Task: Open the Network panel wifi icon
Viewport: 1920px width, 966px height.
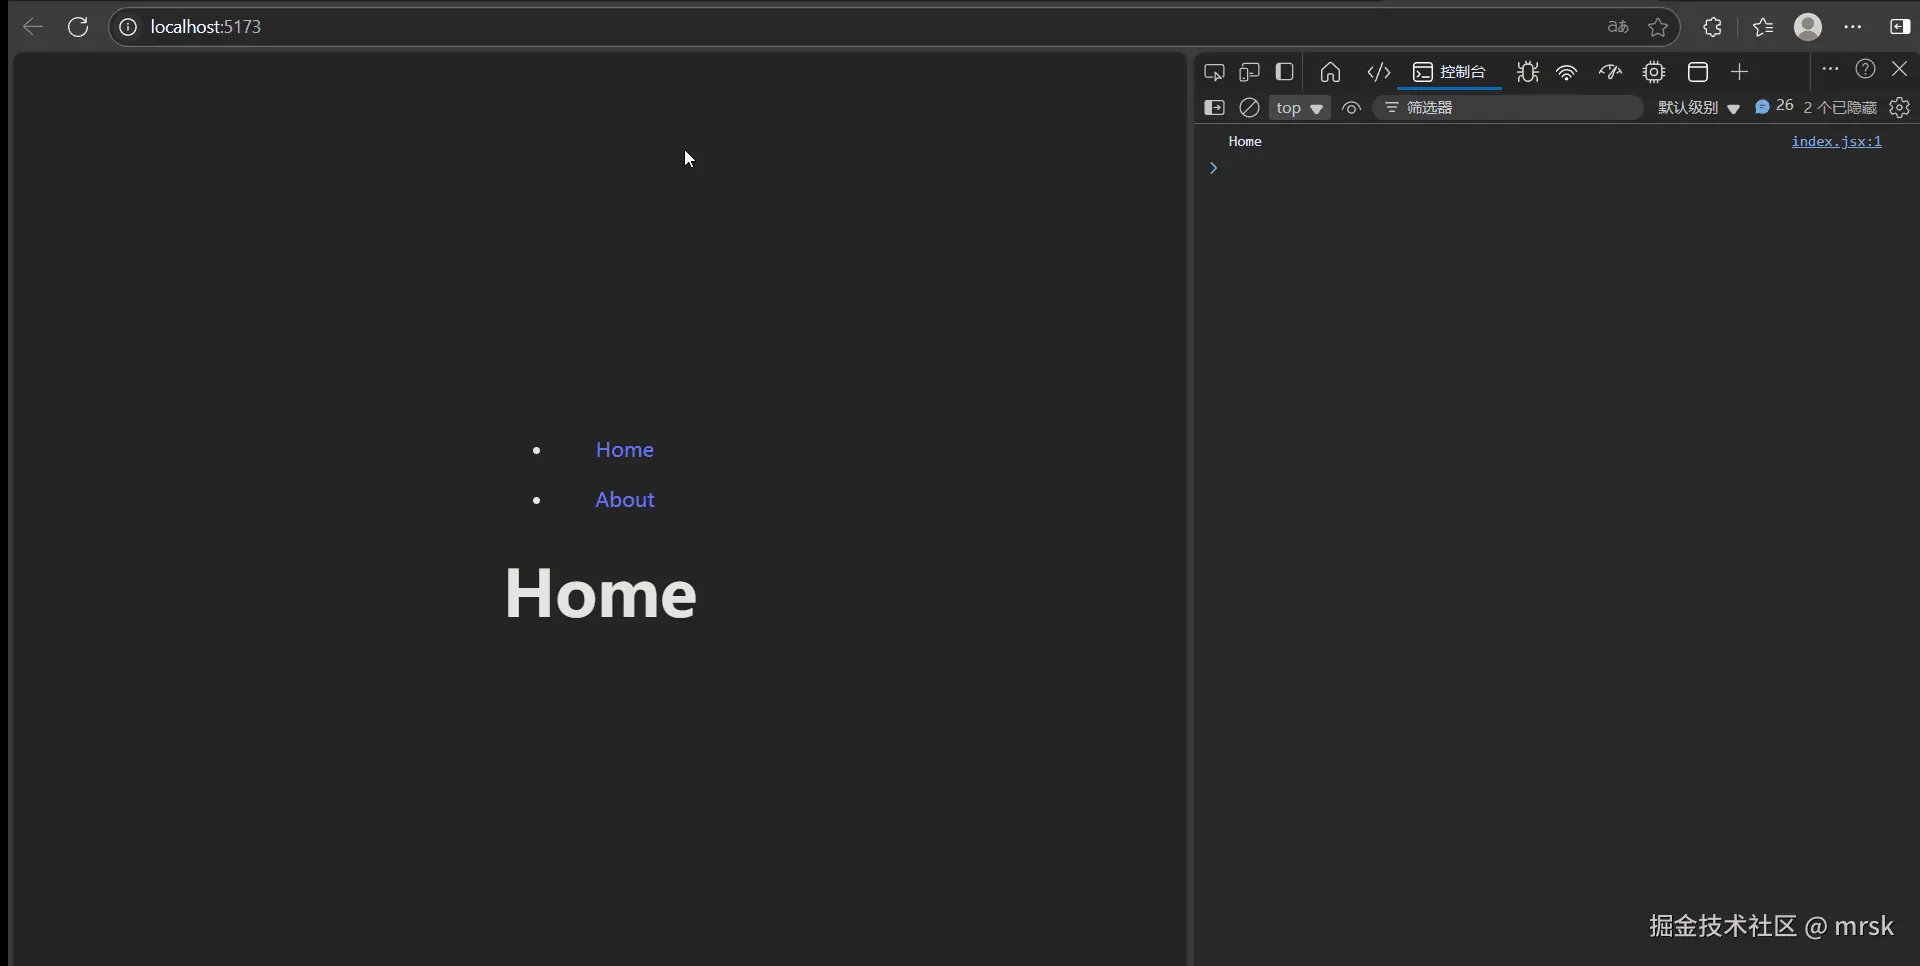Action: (1567, 72)
